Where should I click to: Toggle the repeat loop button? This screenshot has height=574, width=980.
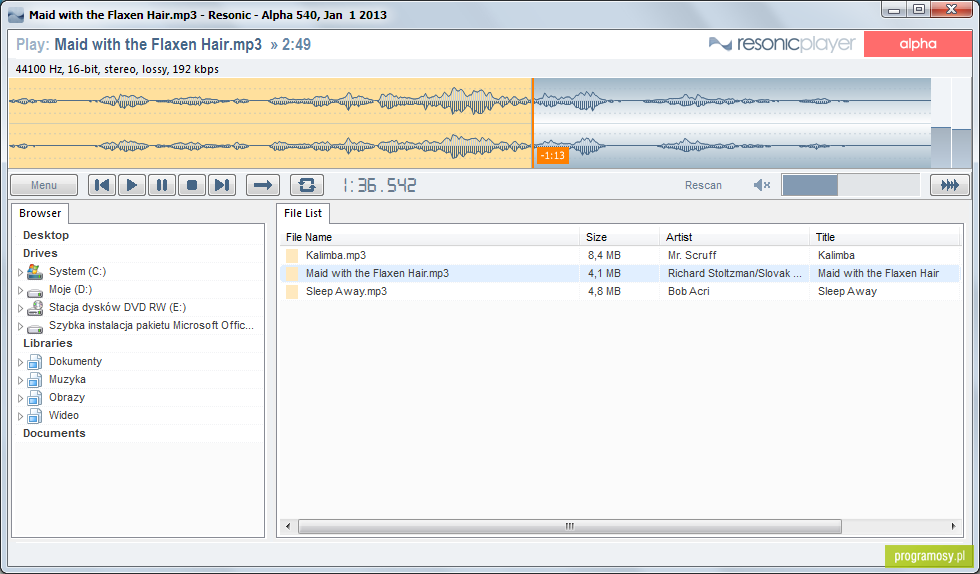(x=307, y=185)
